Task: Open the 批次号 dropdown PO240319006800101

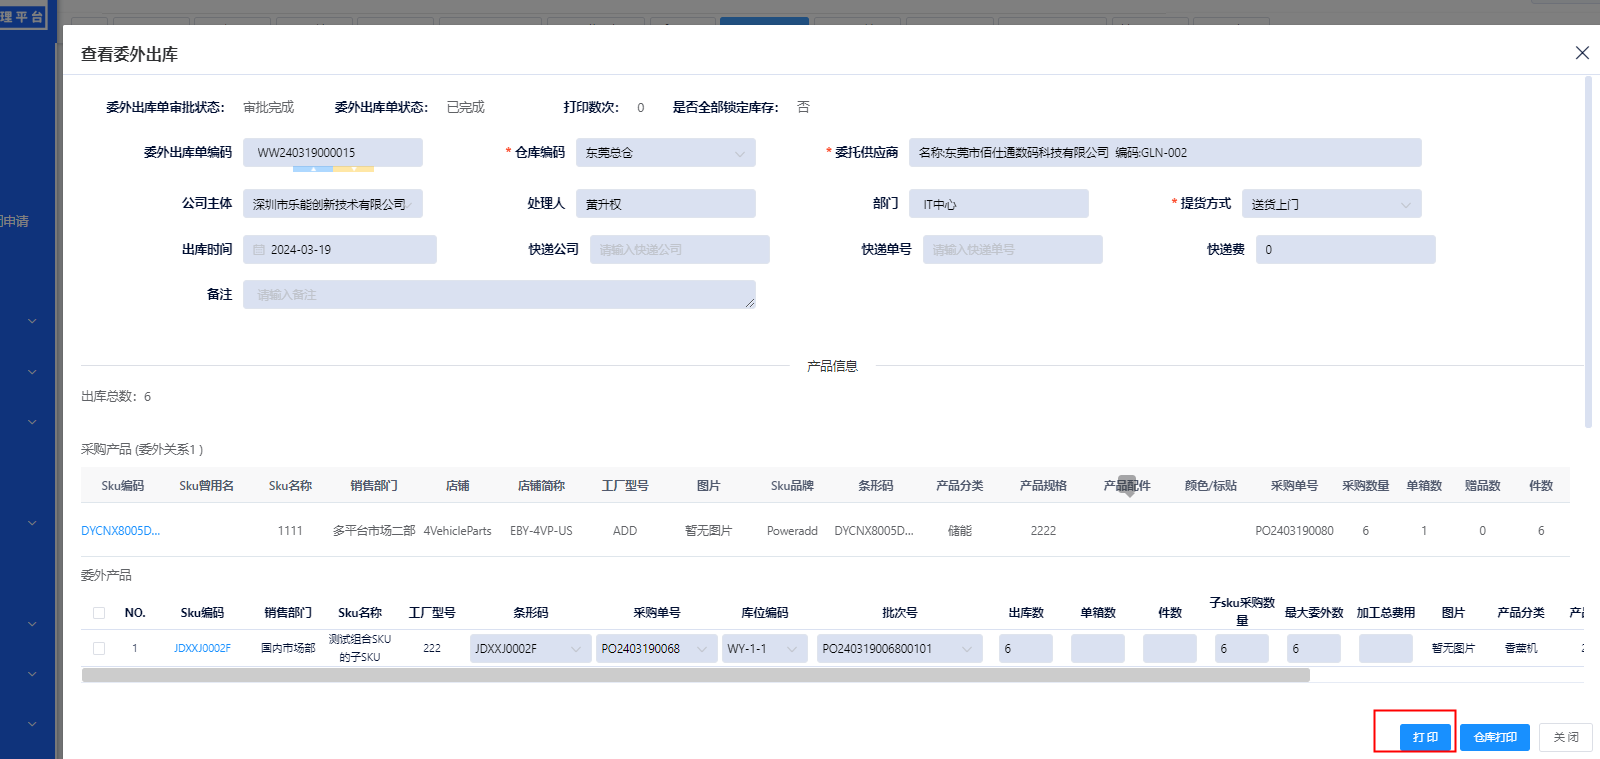Action: coord(900,649)
